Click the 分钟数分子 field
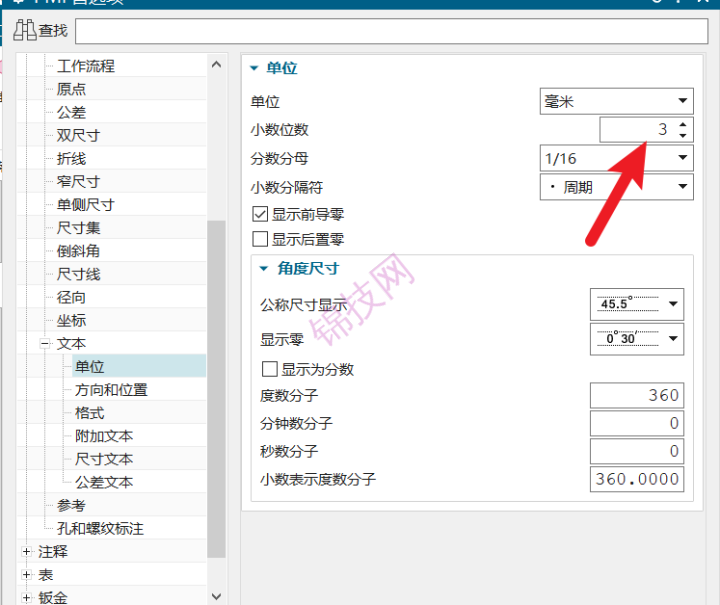Viewport: 720px width, 605px height. pyautogui.click(x=636, y=423)
